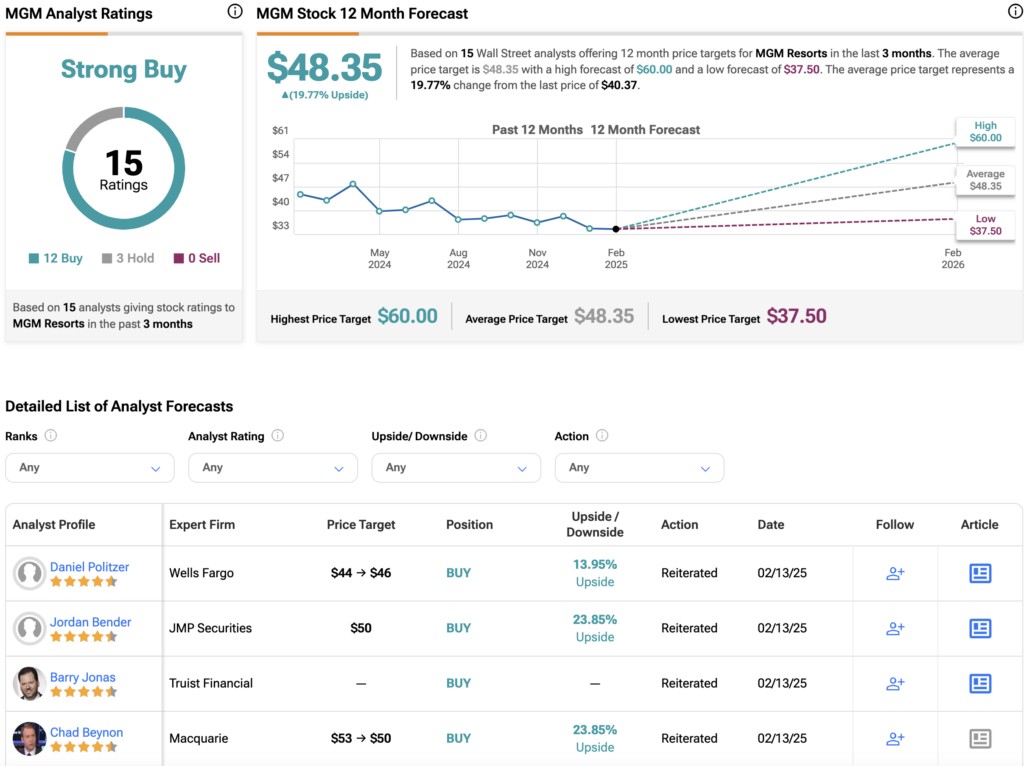This screenshot has height=766, width=1024.
Task: Follow analyst Daniel Politzer
Action: [894, 573]
